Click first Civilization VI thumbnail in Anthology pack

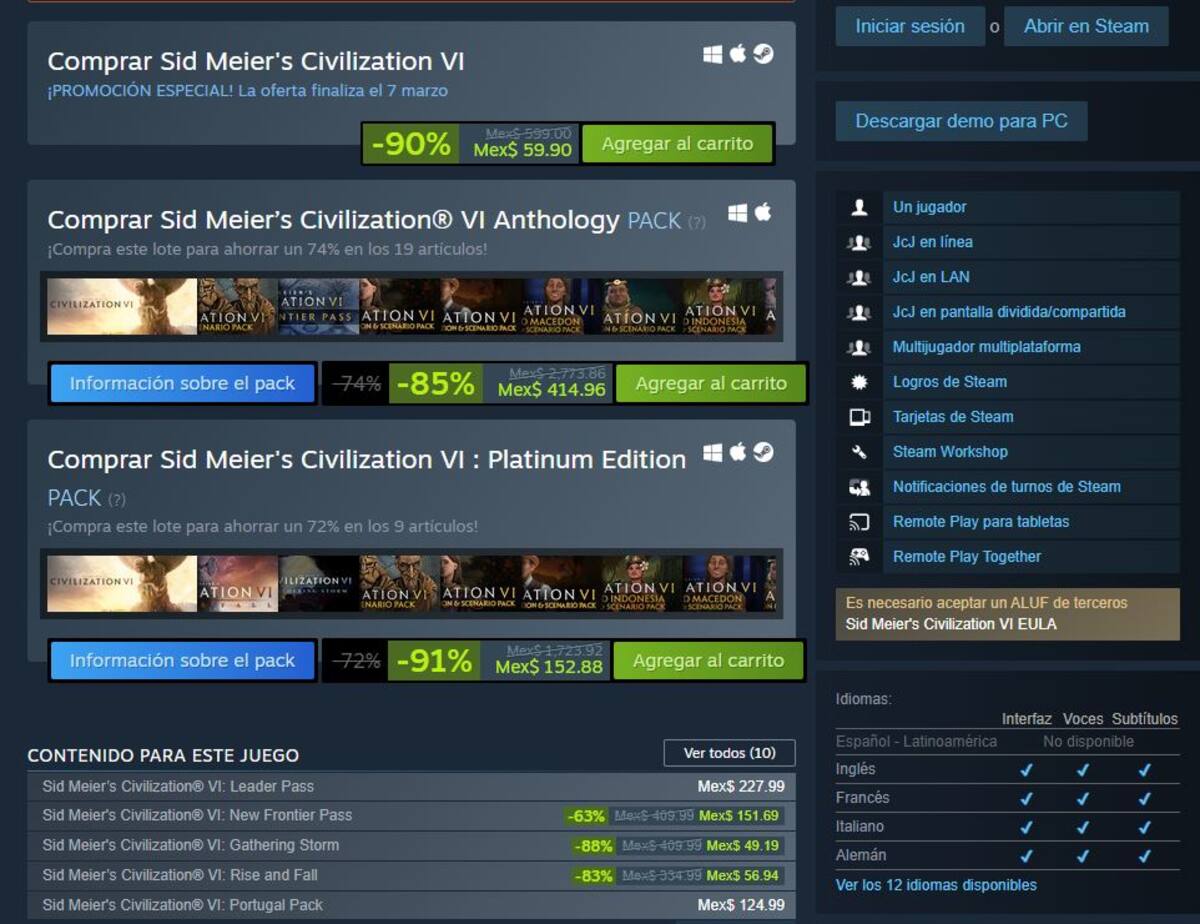pos(122,307)
